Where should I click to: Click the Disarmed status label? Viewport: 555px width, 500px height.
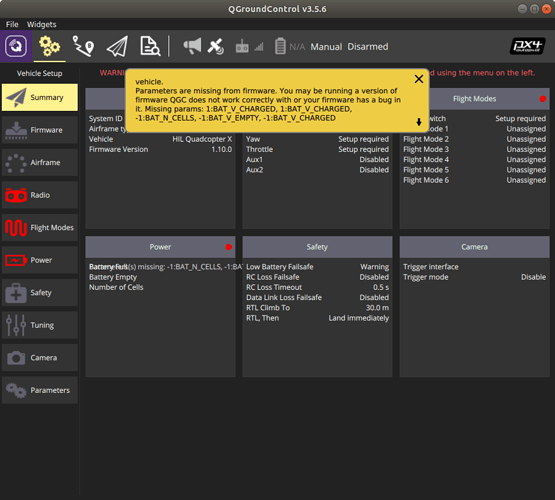coord(368,47)
